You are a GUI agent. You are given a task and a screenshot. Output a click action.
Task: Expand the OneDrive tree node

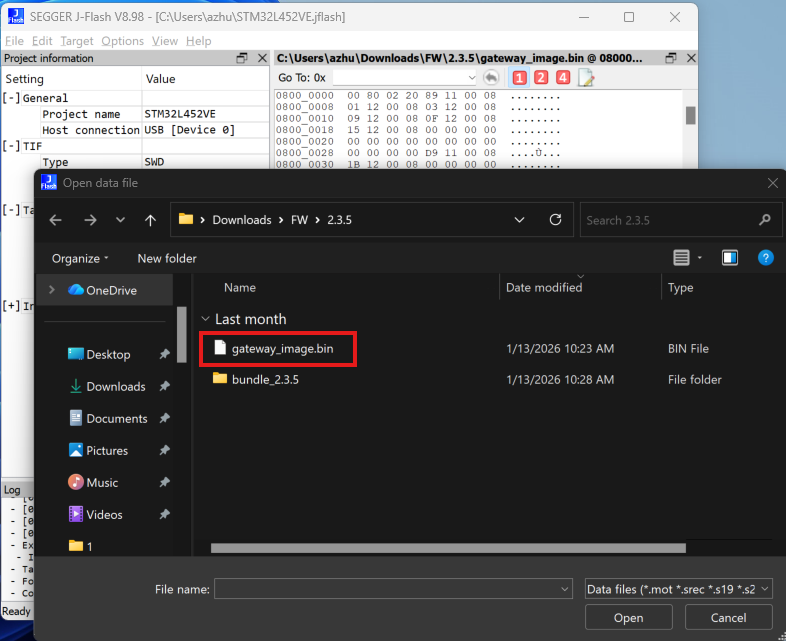[x=52, y=290]
